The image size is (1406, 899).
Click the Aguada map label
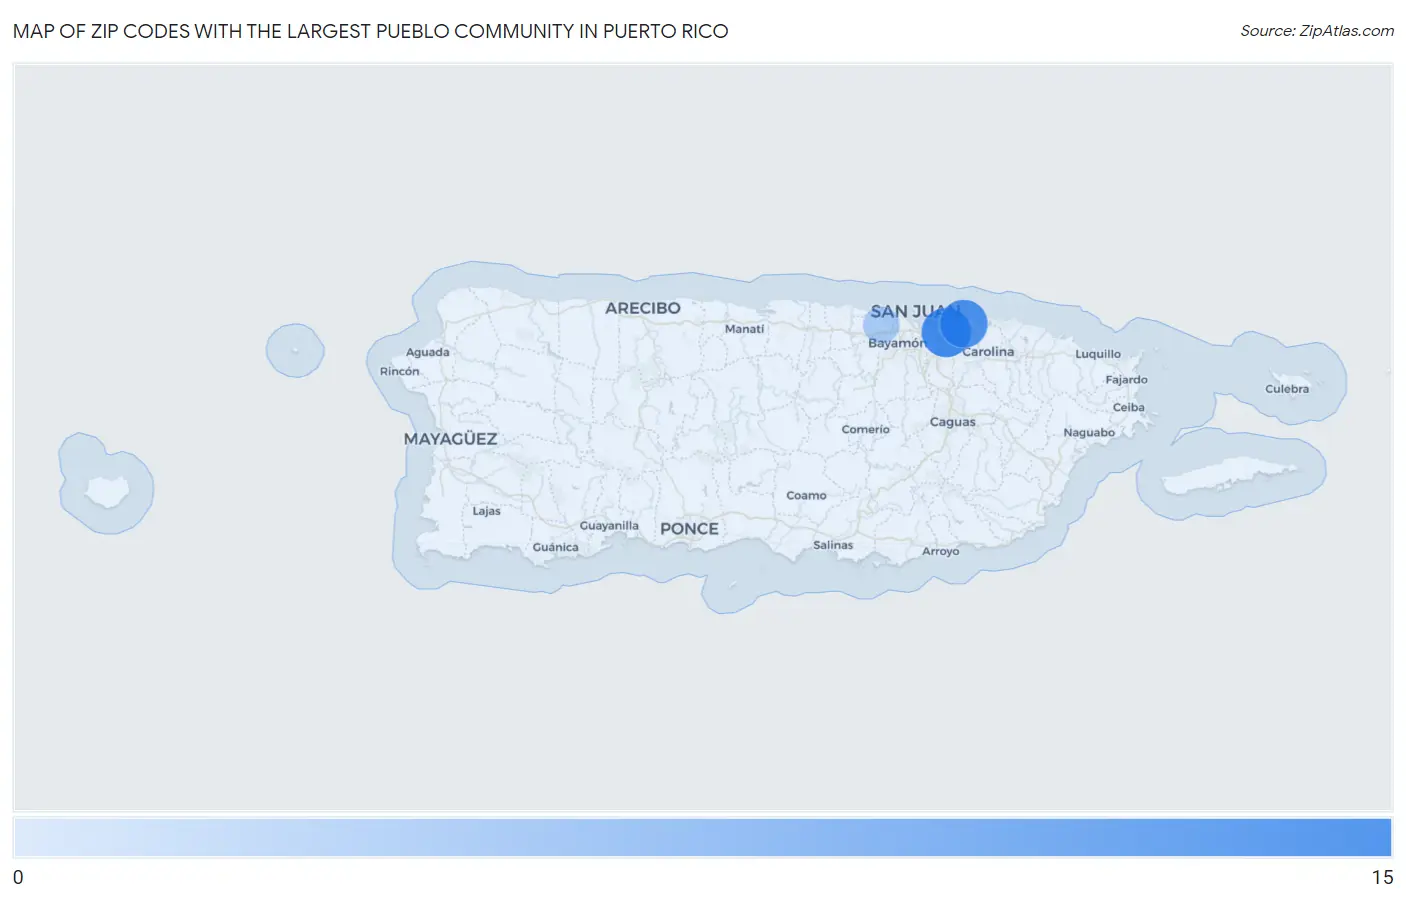pyautogui.click(x=427, y=352)
